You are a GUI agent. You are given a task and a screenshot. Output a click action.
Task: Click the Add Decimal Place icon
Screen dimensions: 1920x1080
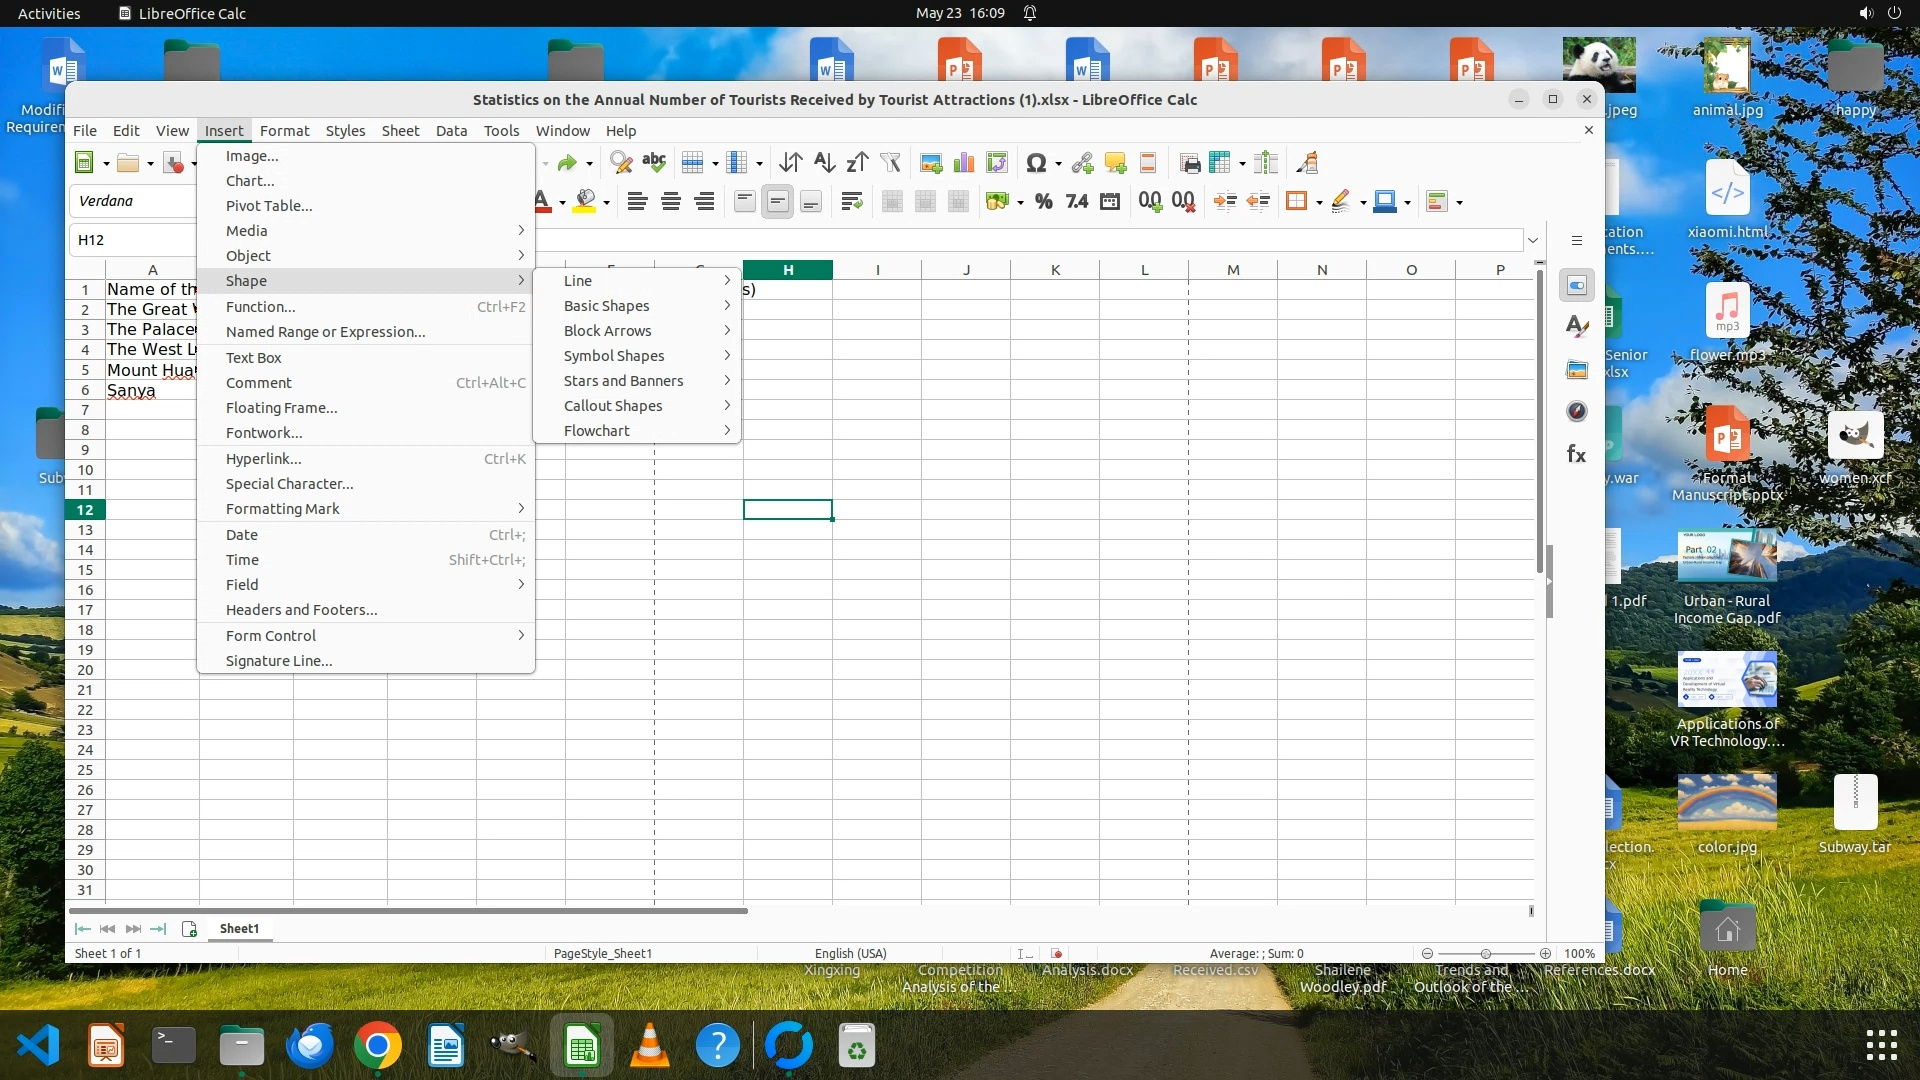click(1150, 202)
